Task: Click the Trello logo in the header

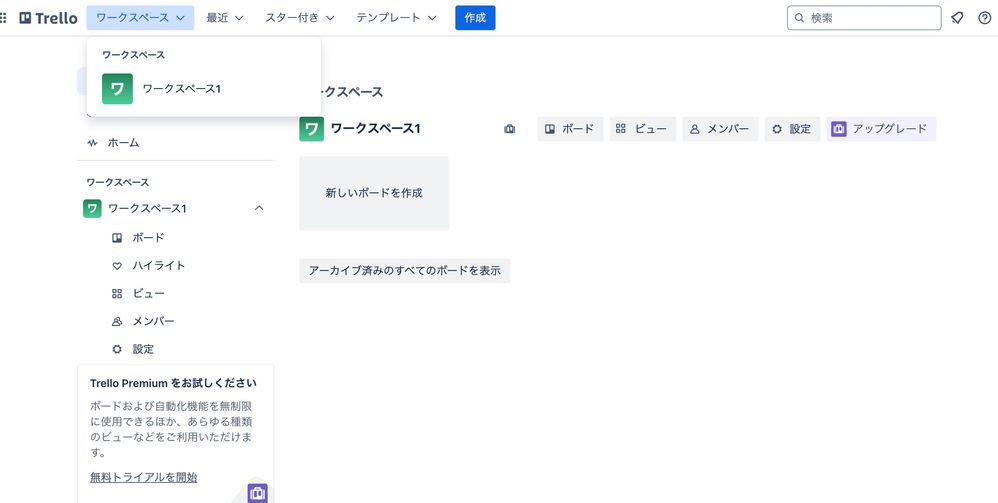Action: [x=48, y=18]
